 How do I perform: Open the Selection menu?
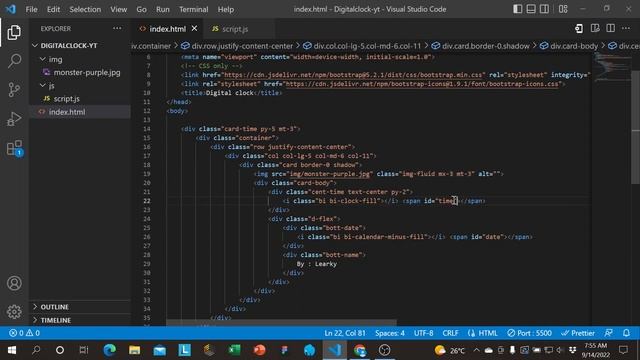click(85, 9)
